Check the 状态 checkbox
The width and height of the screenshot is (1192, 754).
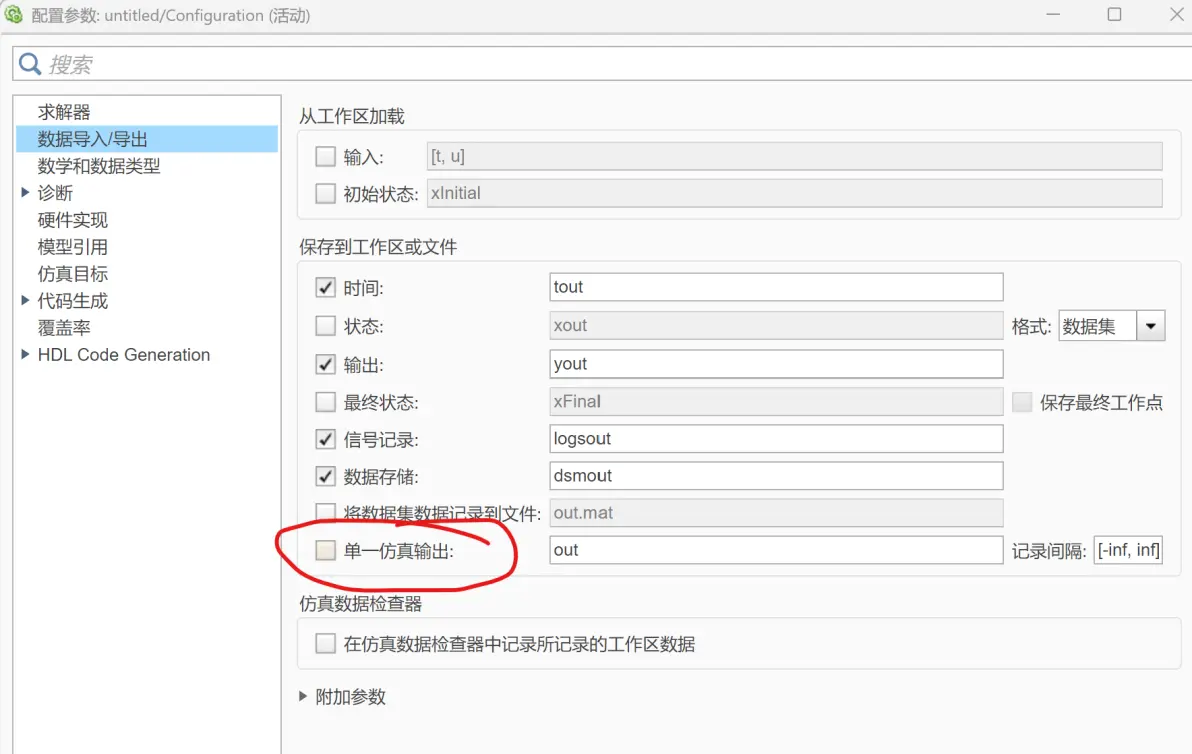coord(325,325)
